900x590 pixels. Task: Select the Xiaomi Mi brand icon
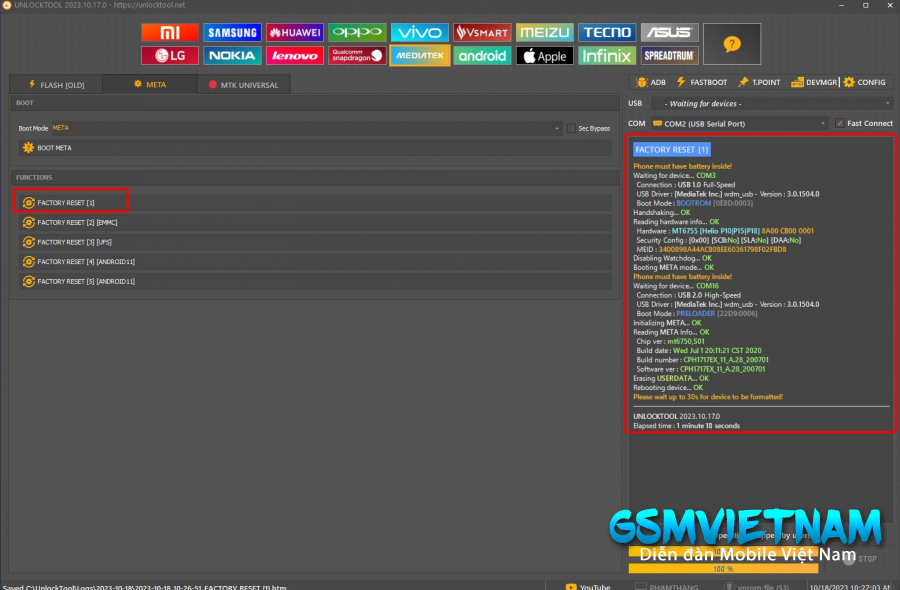coord(170,33)
